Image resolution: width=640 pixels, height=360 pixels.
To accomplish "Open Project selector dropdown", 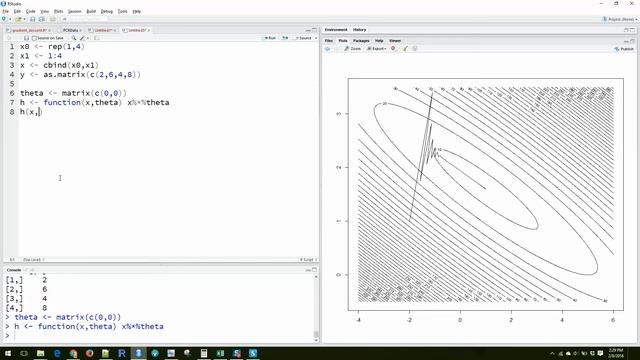I will [x=620, y=19].
